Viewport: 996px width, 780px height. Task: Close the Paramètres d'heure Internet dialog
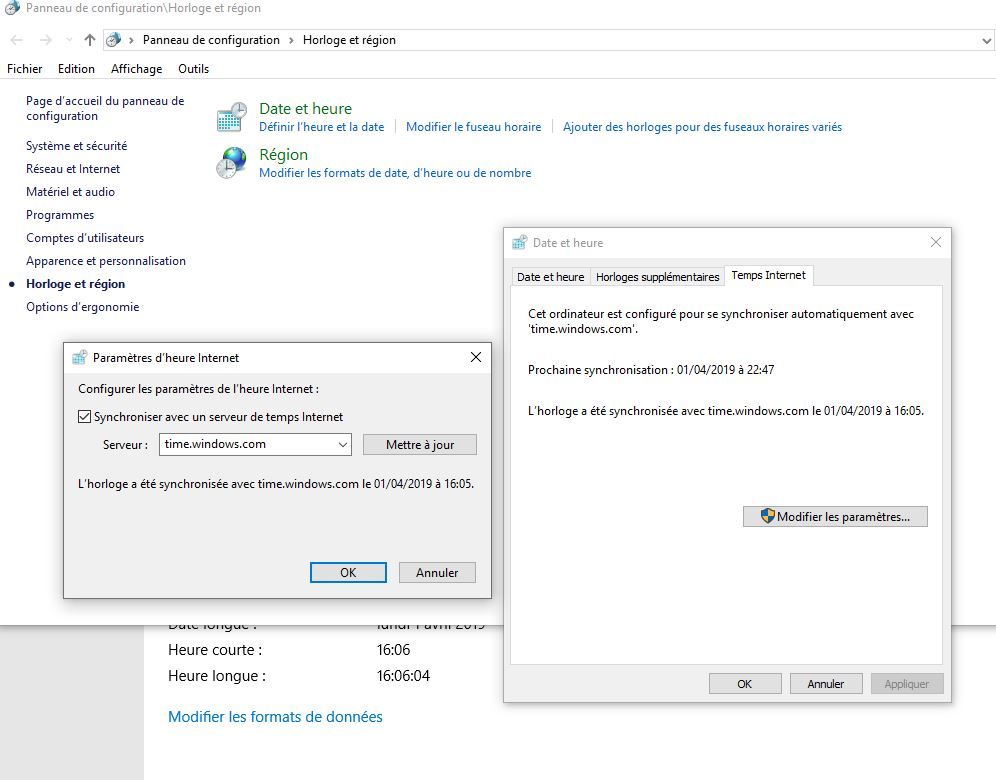[x=476, y=358]
